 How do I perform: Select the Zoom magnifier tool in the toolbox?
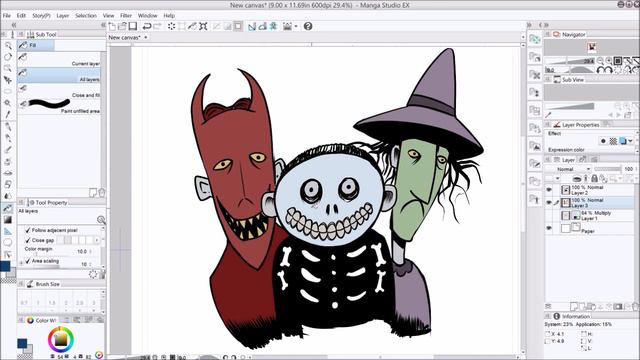[8, 45]
